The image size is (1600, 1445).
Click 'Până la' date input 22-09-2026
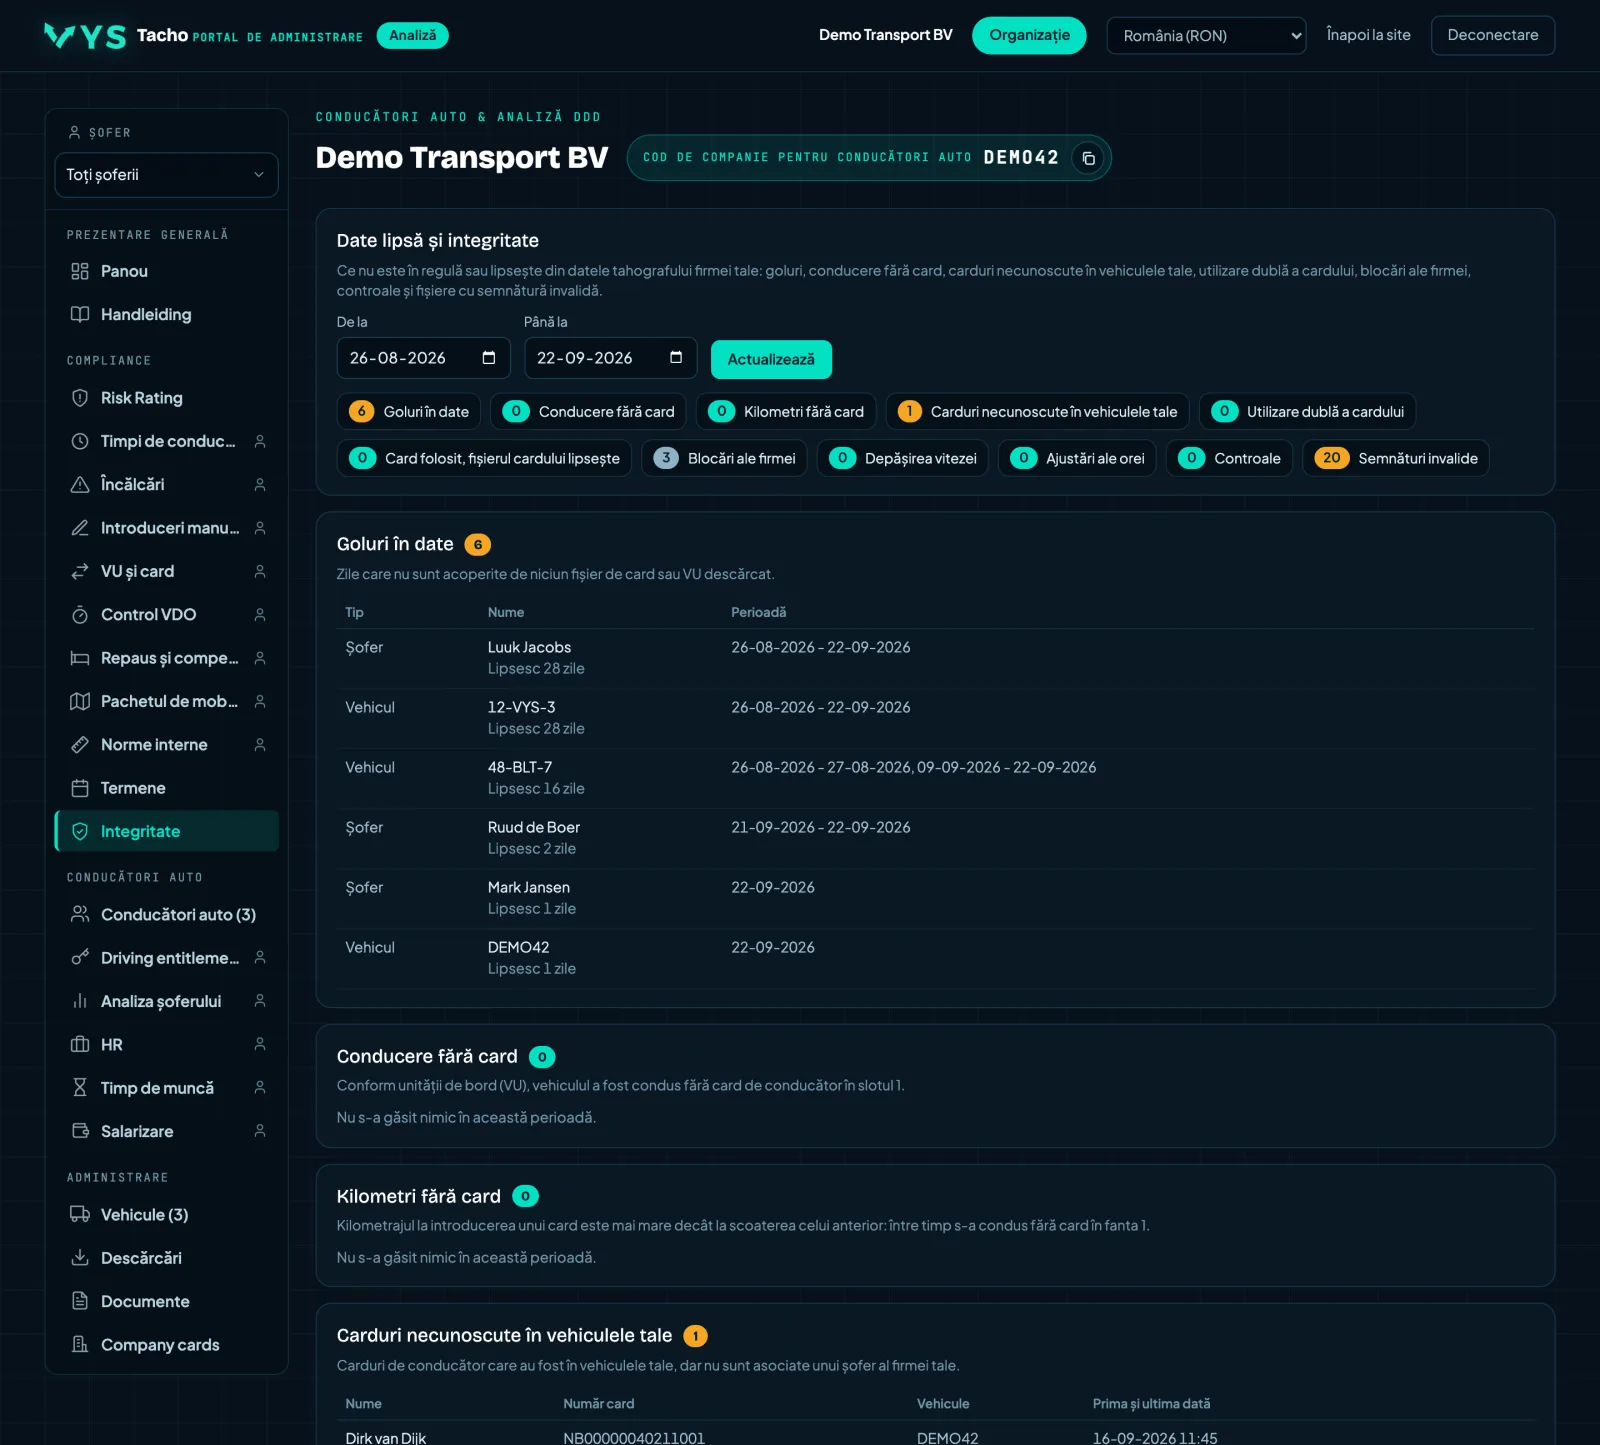[611, 358]
